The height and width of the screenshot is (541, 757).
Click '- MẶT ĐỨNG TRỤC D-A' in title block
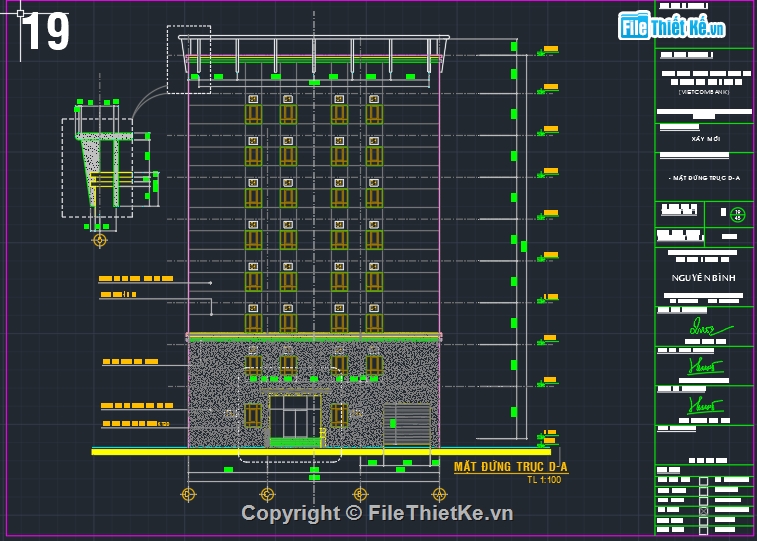point(704,178)
